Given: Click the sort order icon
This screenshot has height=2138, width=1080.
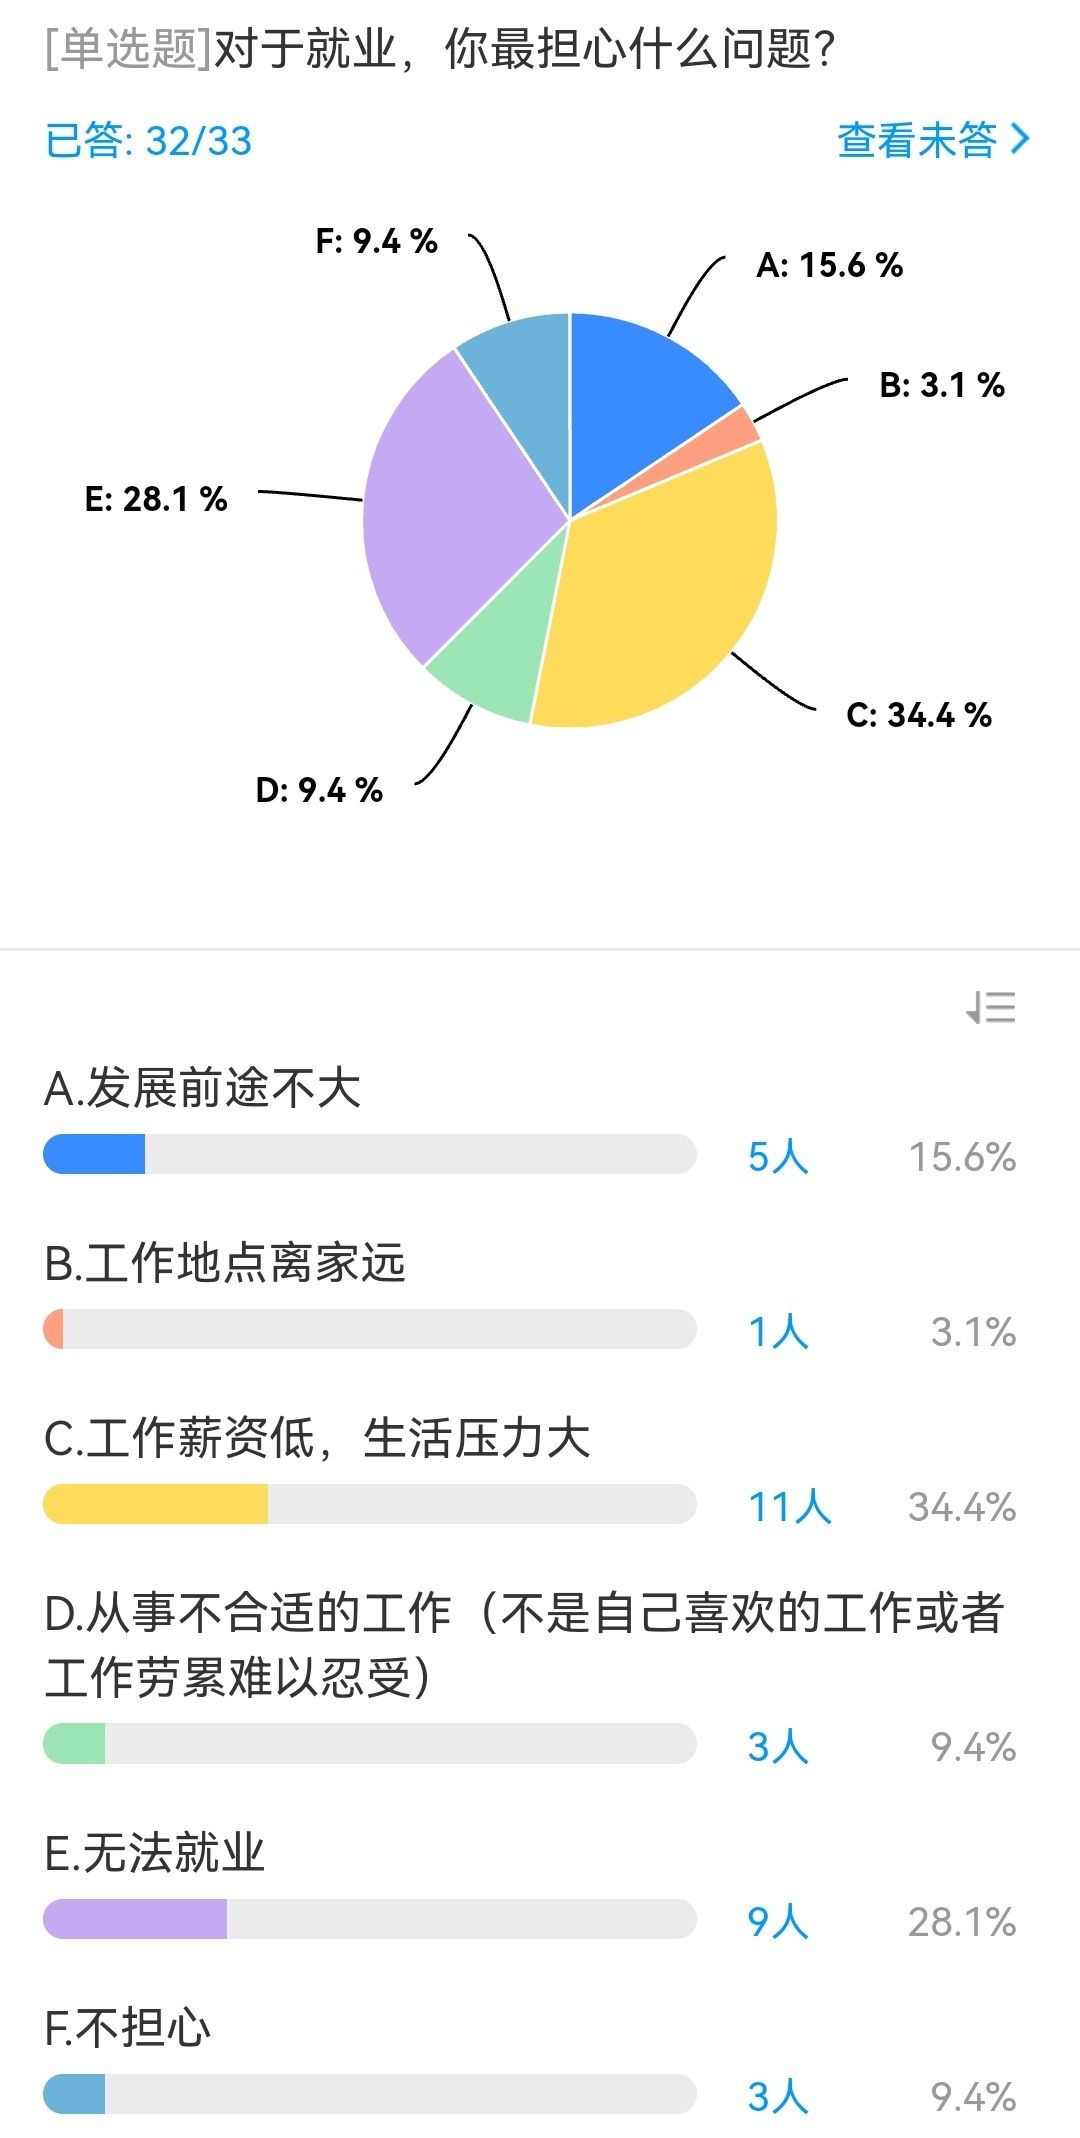Looking at the screenshot, I should 991,1007.
